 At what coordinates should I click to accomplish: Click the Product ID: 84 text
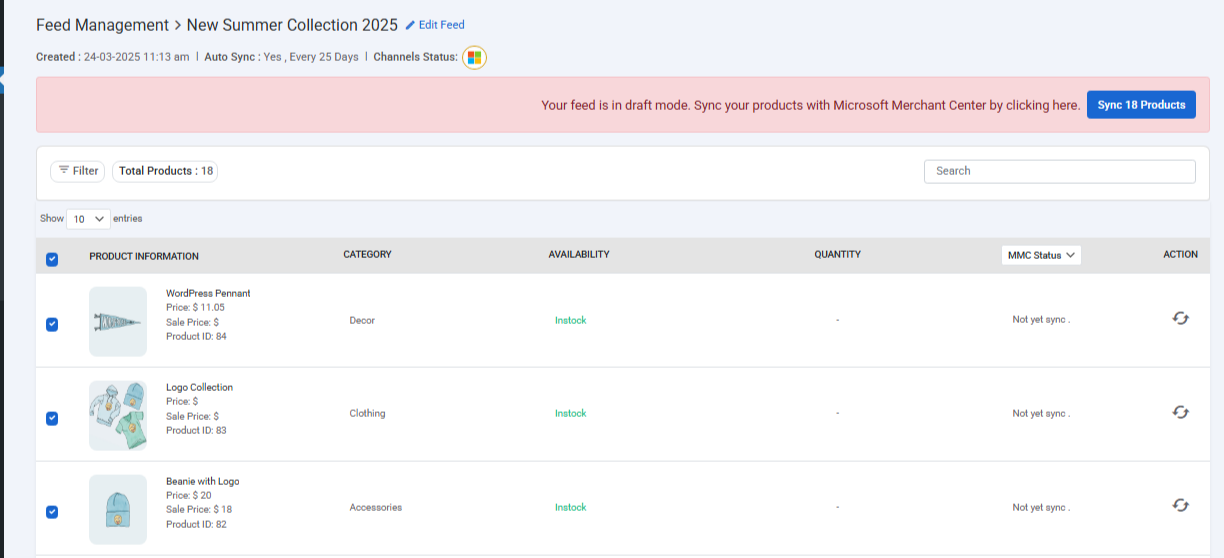click(196, 336)
